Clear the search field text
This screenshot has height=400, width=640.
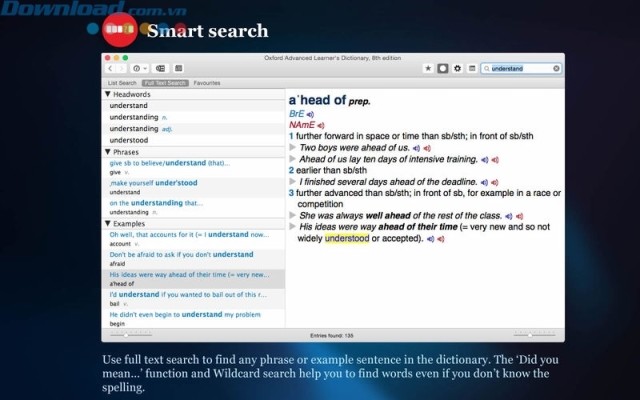point(557,69)
